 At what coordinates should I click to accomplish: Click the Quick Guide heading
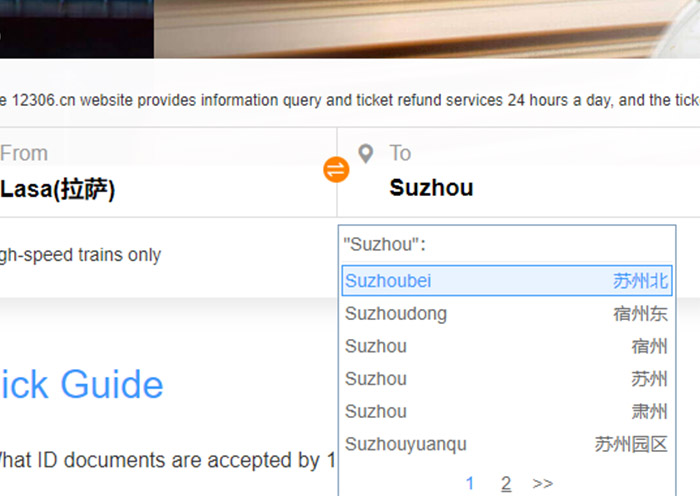click(x=82, y=384)
